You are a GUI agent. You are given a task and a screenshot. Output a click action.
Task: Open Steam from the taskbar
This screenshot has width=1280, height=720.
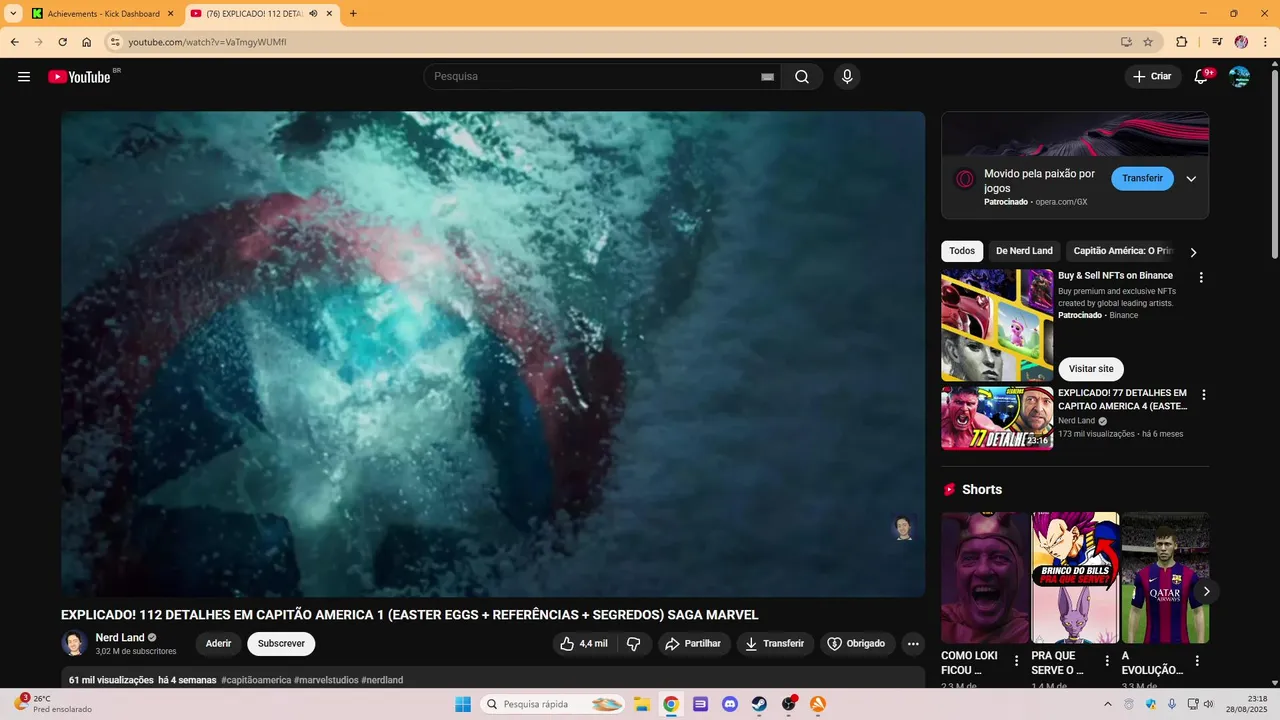(759, 704)
